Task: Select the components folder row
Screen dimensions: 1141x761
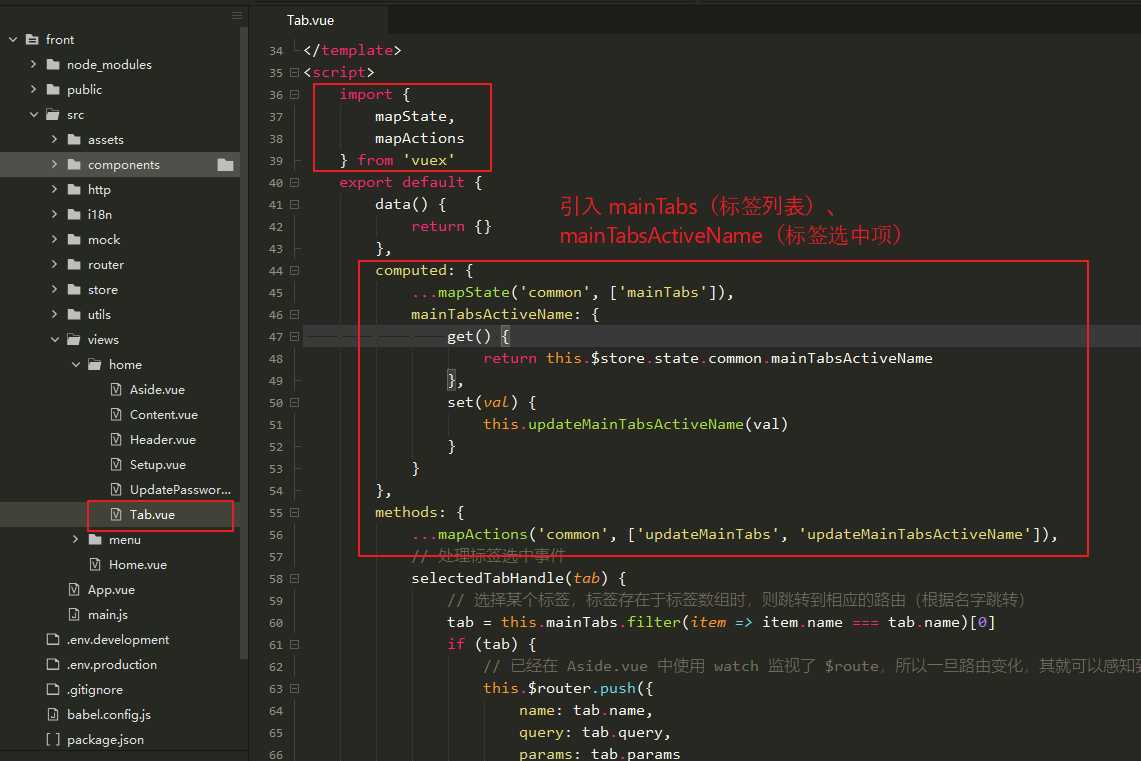Action: tap(120, 164)
